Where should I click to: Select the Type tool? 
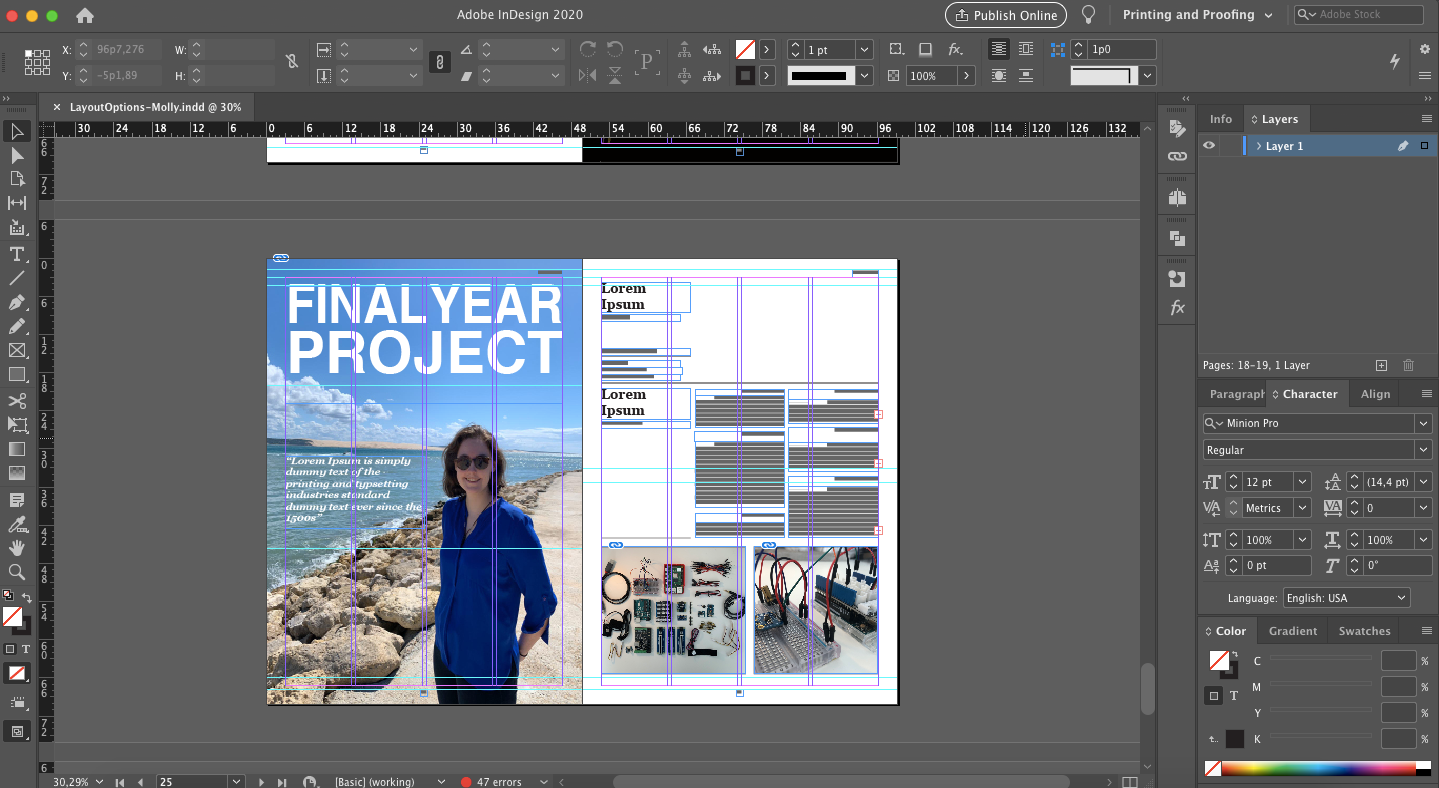pyautogui.click(x=17, y=254)
